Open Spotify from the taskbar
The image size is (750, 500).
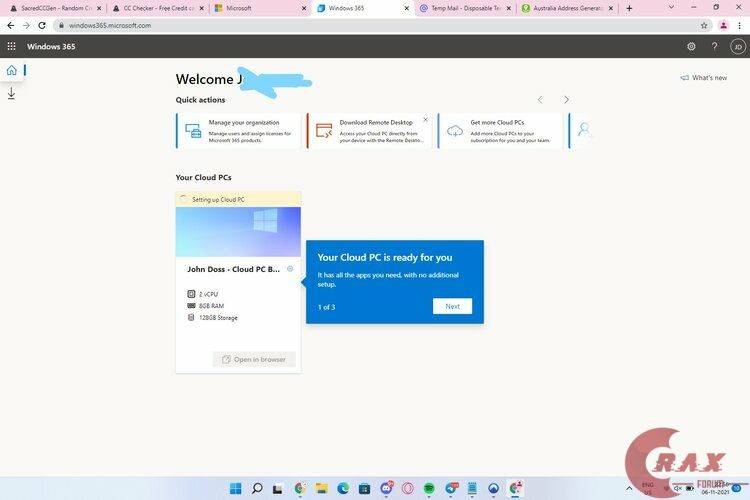point(429,488)
